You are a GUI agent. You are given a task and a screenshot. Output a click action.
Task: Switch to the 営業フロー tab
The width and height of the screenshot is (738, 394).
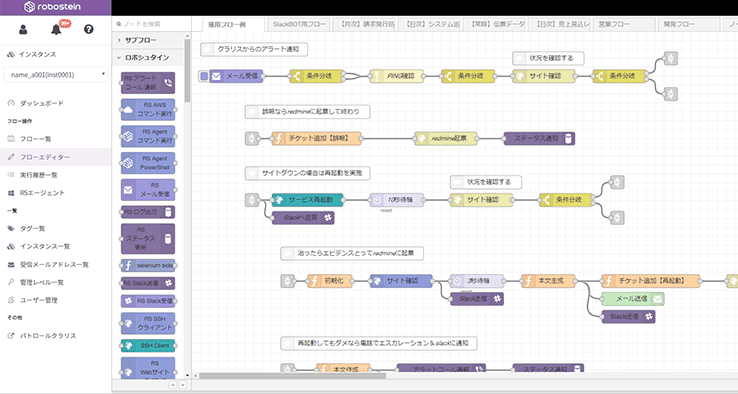(x=624, y=24)
